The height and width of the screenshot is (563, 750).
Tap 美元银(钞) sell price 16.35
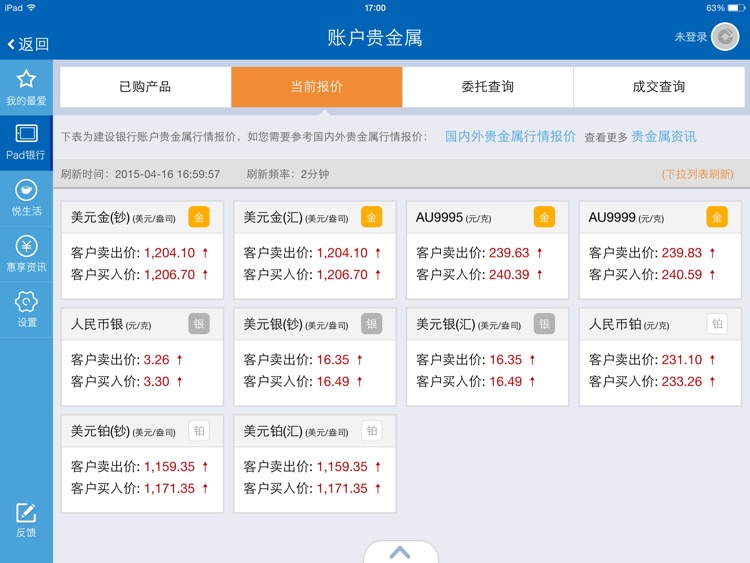click(x=333, y=360)
